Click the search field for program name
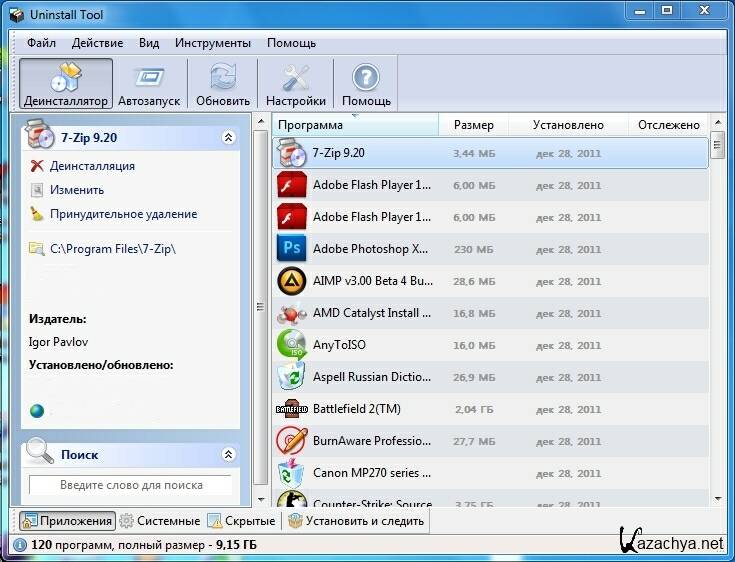The image size is (735, 562). point(130,484)
